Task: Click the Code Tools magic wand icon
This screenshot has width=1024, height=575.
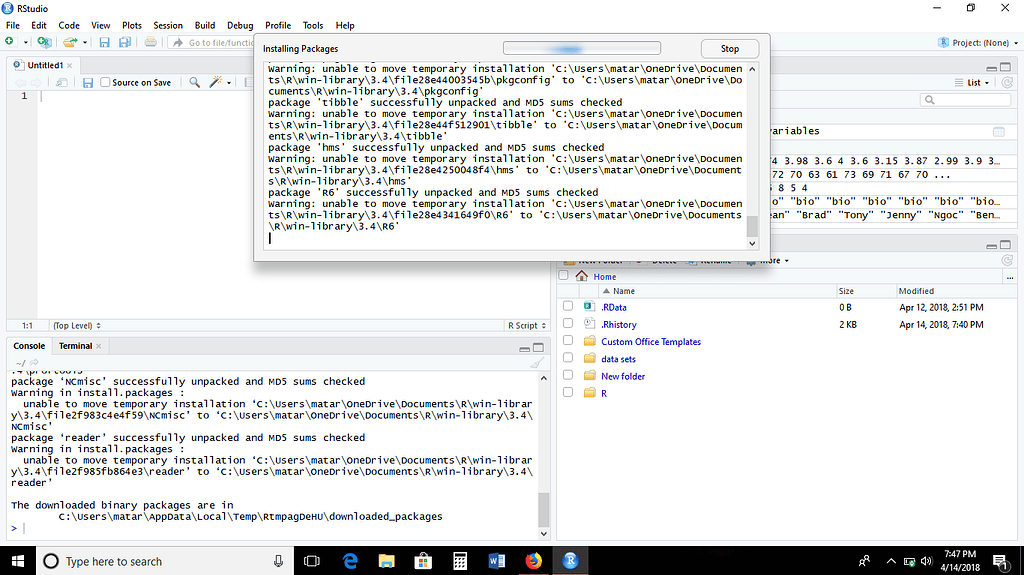Action: coord(215,82)
